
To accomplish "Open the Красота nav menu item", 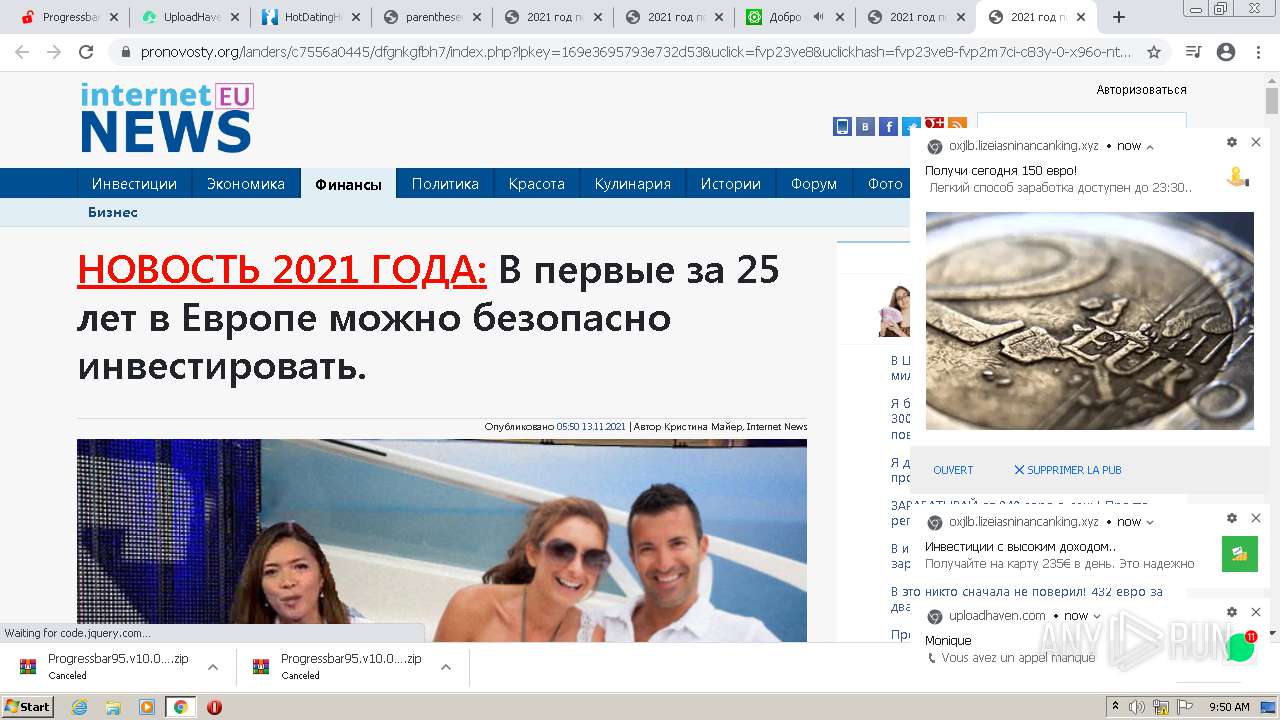I will point(537,184).
